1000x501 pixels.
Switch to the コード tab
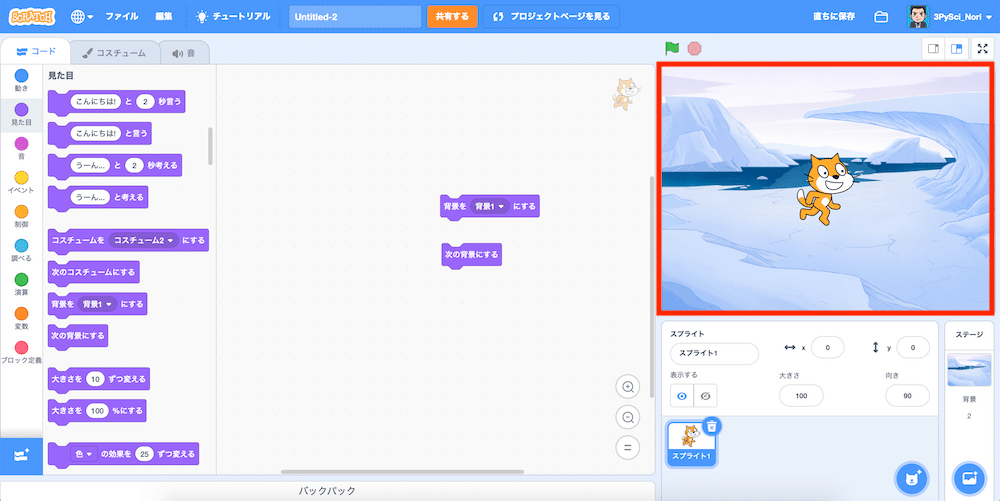click(x=36, y=52)
